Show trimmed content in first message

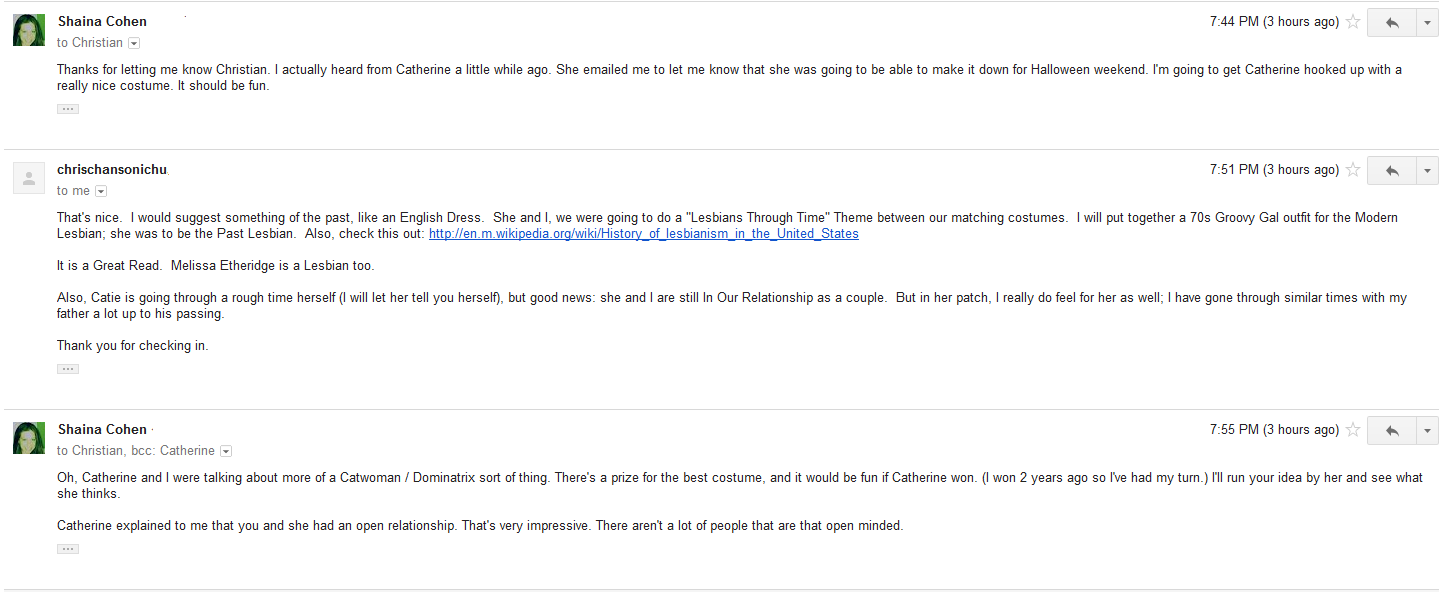(68, 109)
